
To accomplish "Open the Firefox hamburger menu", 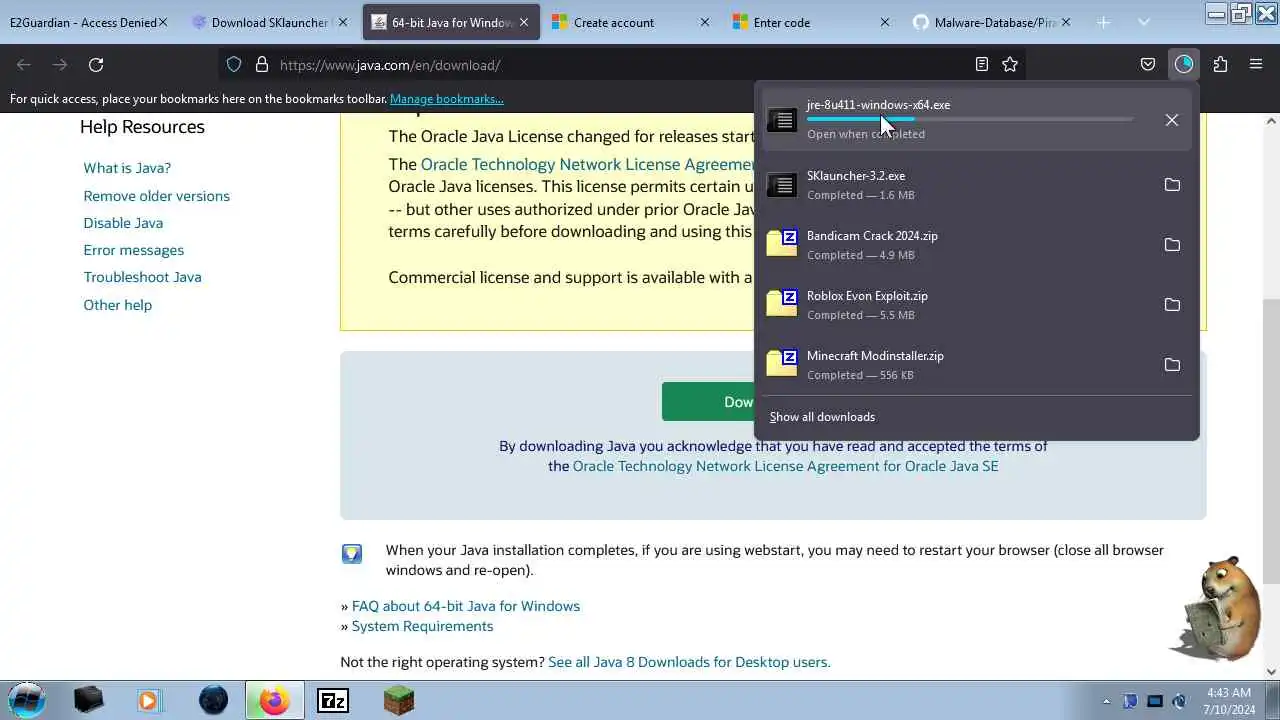I will click(x=1256, y=65).
